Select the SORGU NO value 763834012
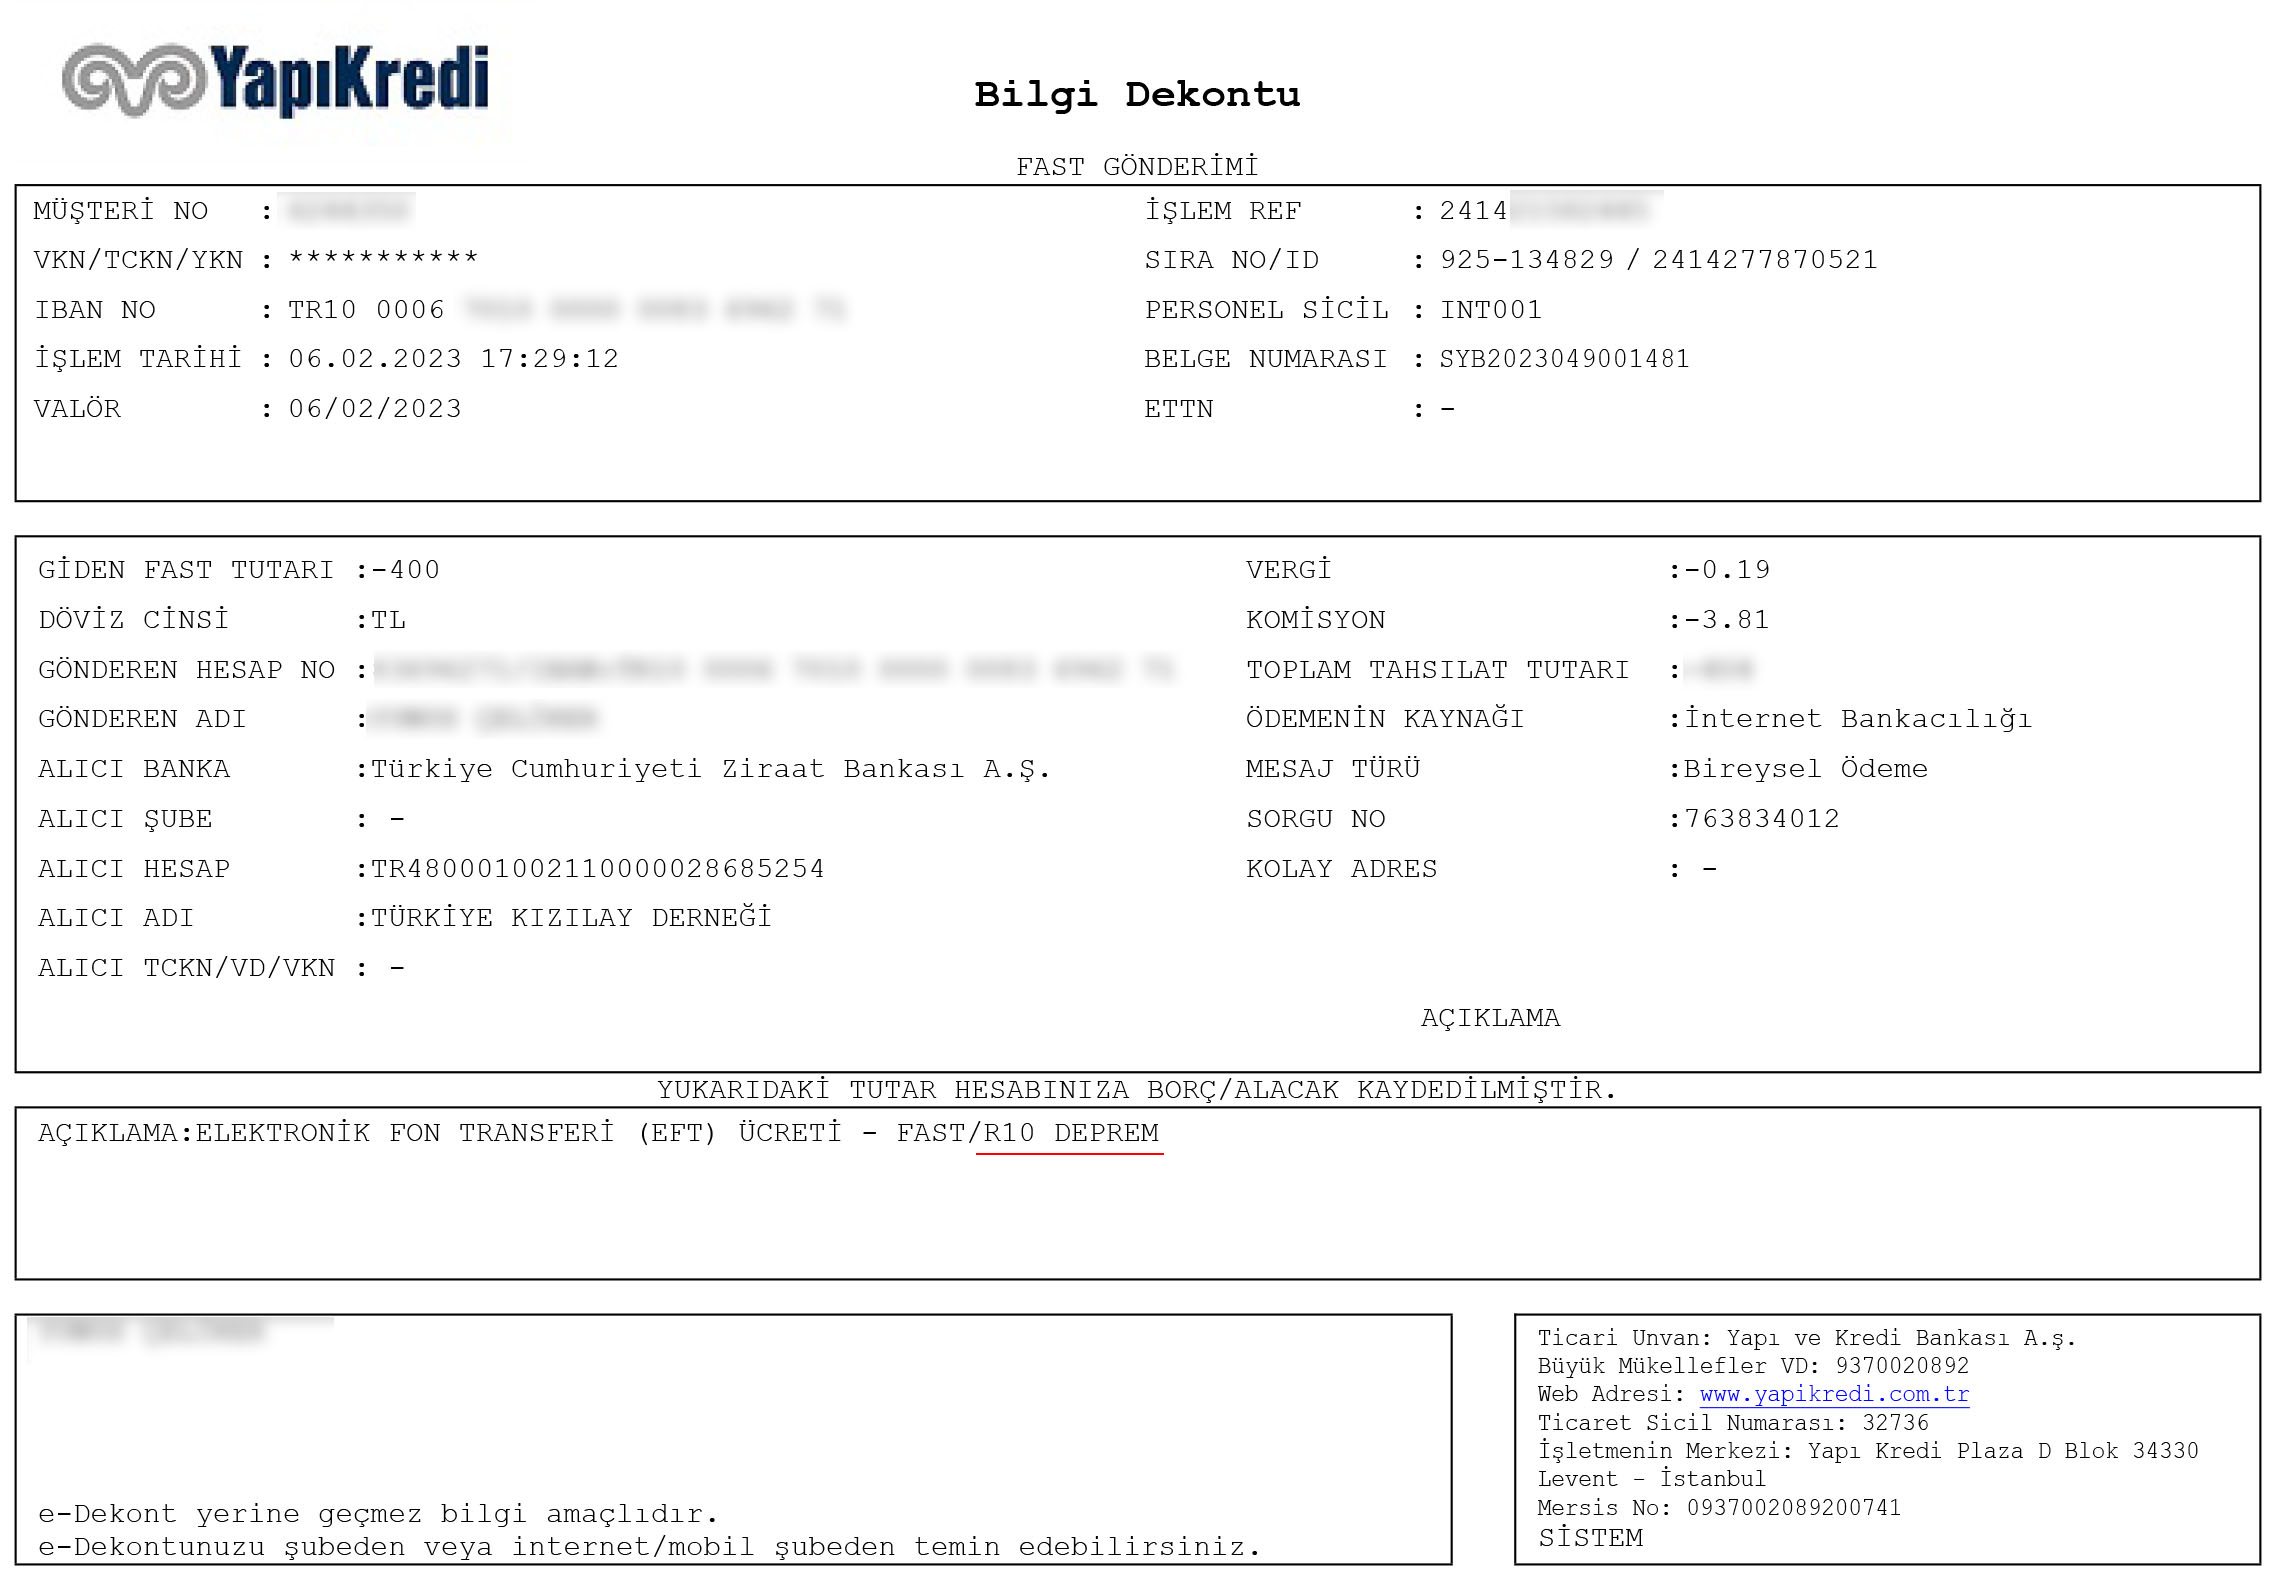Viewport: 2276px width, 1579px height. click(x=1762, y=819)
